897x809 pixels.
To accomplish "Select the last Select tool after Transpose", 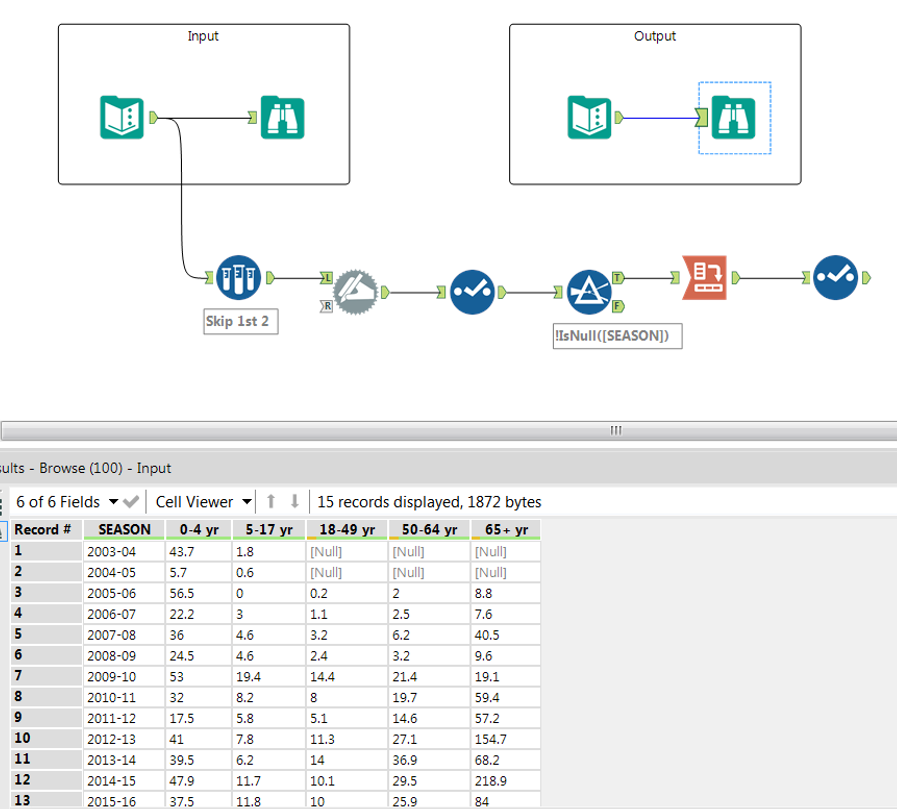I will [x=835, y=277].
